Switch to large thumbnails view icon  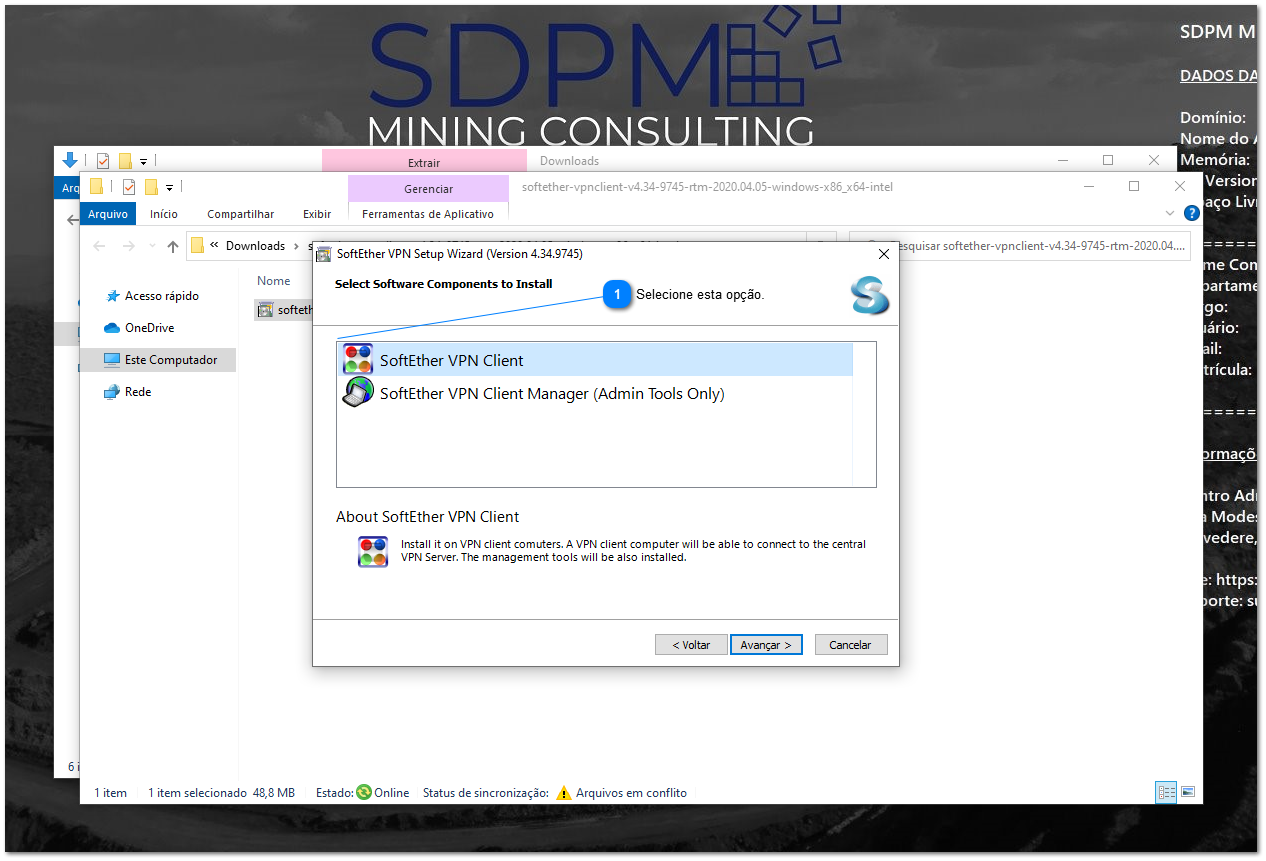(x=1188, y=792)
